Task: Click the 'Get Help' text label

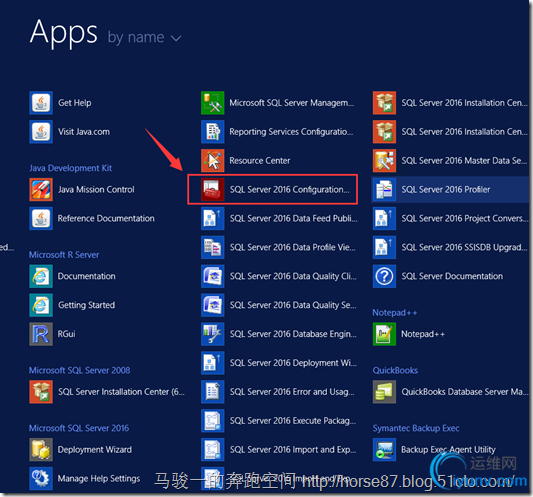Action: tap(74, 103)
